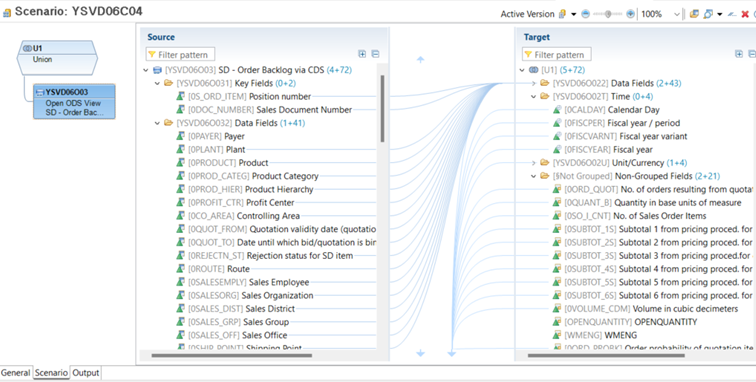This screenshot has height=382, width=756.
Task: Collapse the source Data Fields (1+41) folder
Action: [157, 123]
